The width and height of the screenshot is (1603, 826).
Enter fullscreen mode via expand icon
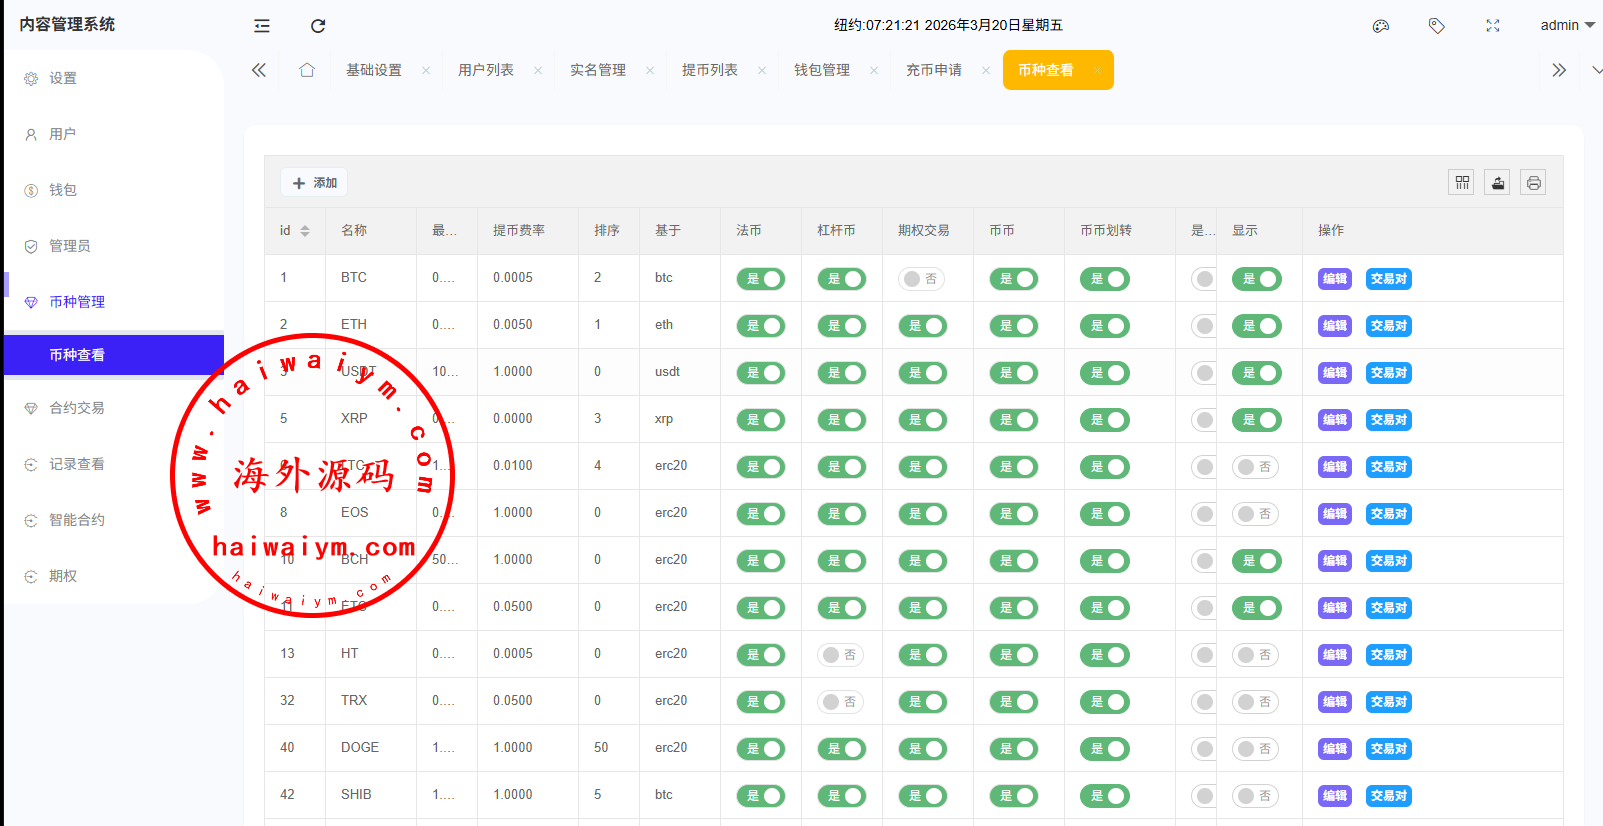point(1493,26)
